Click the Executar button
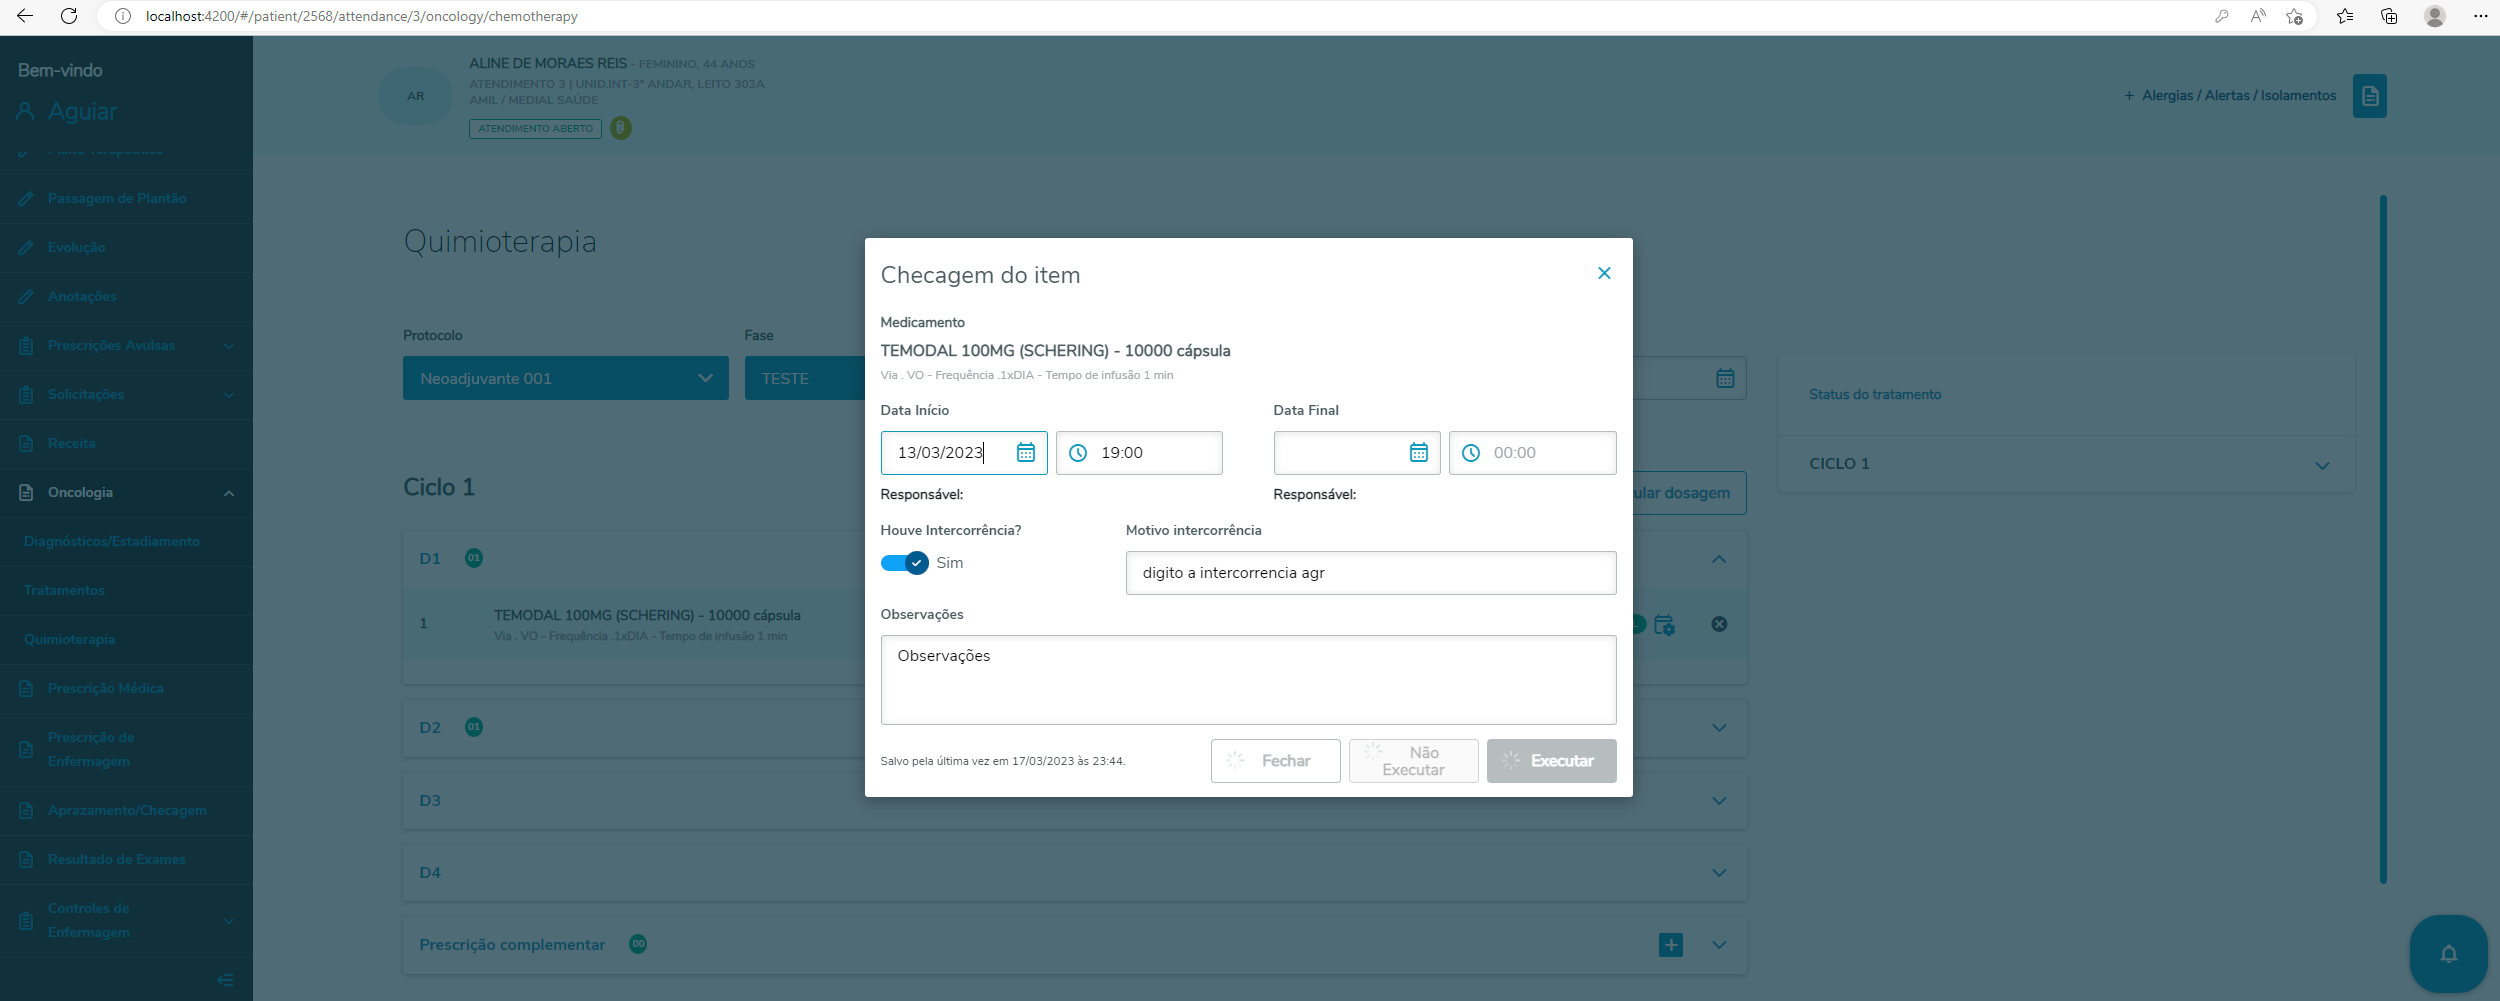The height and width of the screenshot is (1001, 2500). pos(1551,761)
